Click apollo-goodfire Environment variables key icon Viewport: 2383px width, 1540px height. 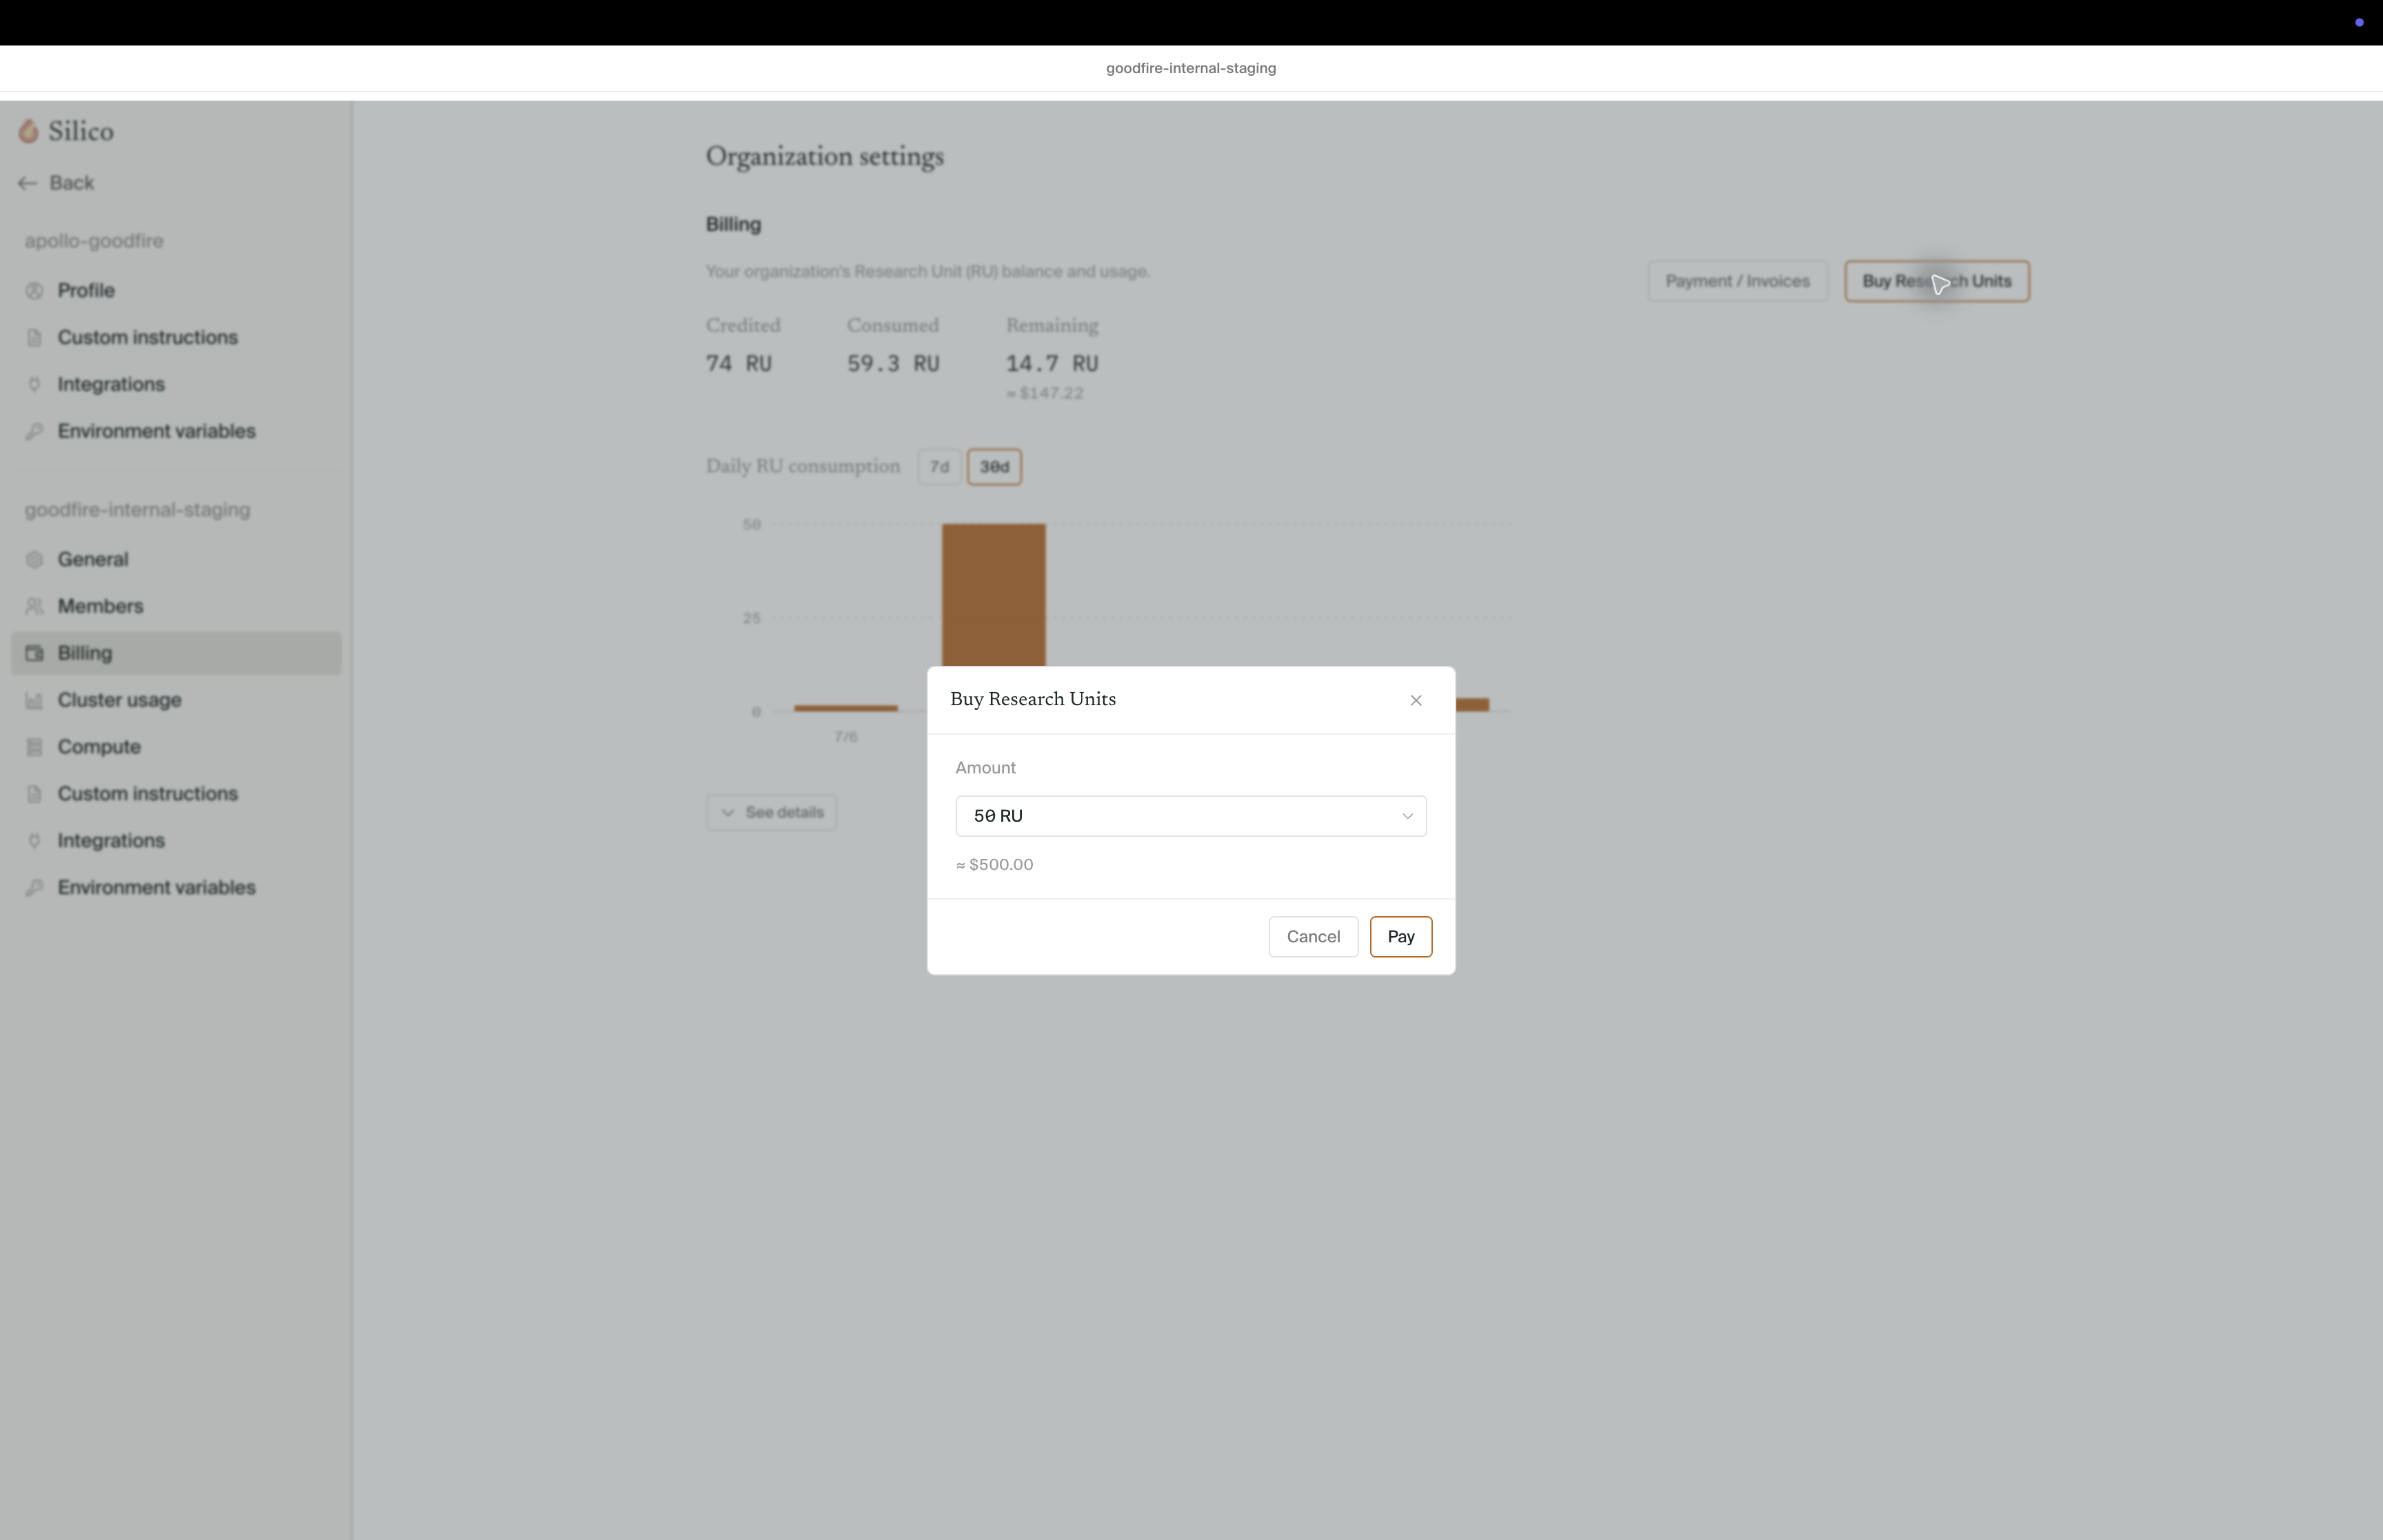click(x=35, y=432)
